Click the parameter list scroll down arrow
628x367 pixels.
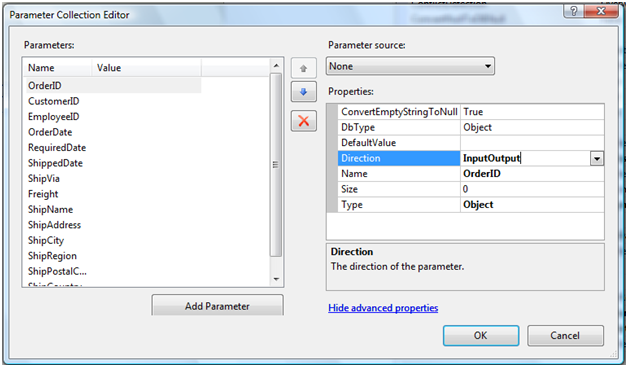click(x=276, y=279)
